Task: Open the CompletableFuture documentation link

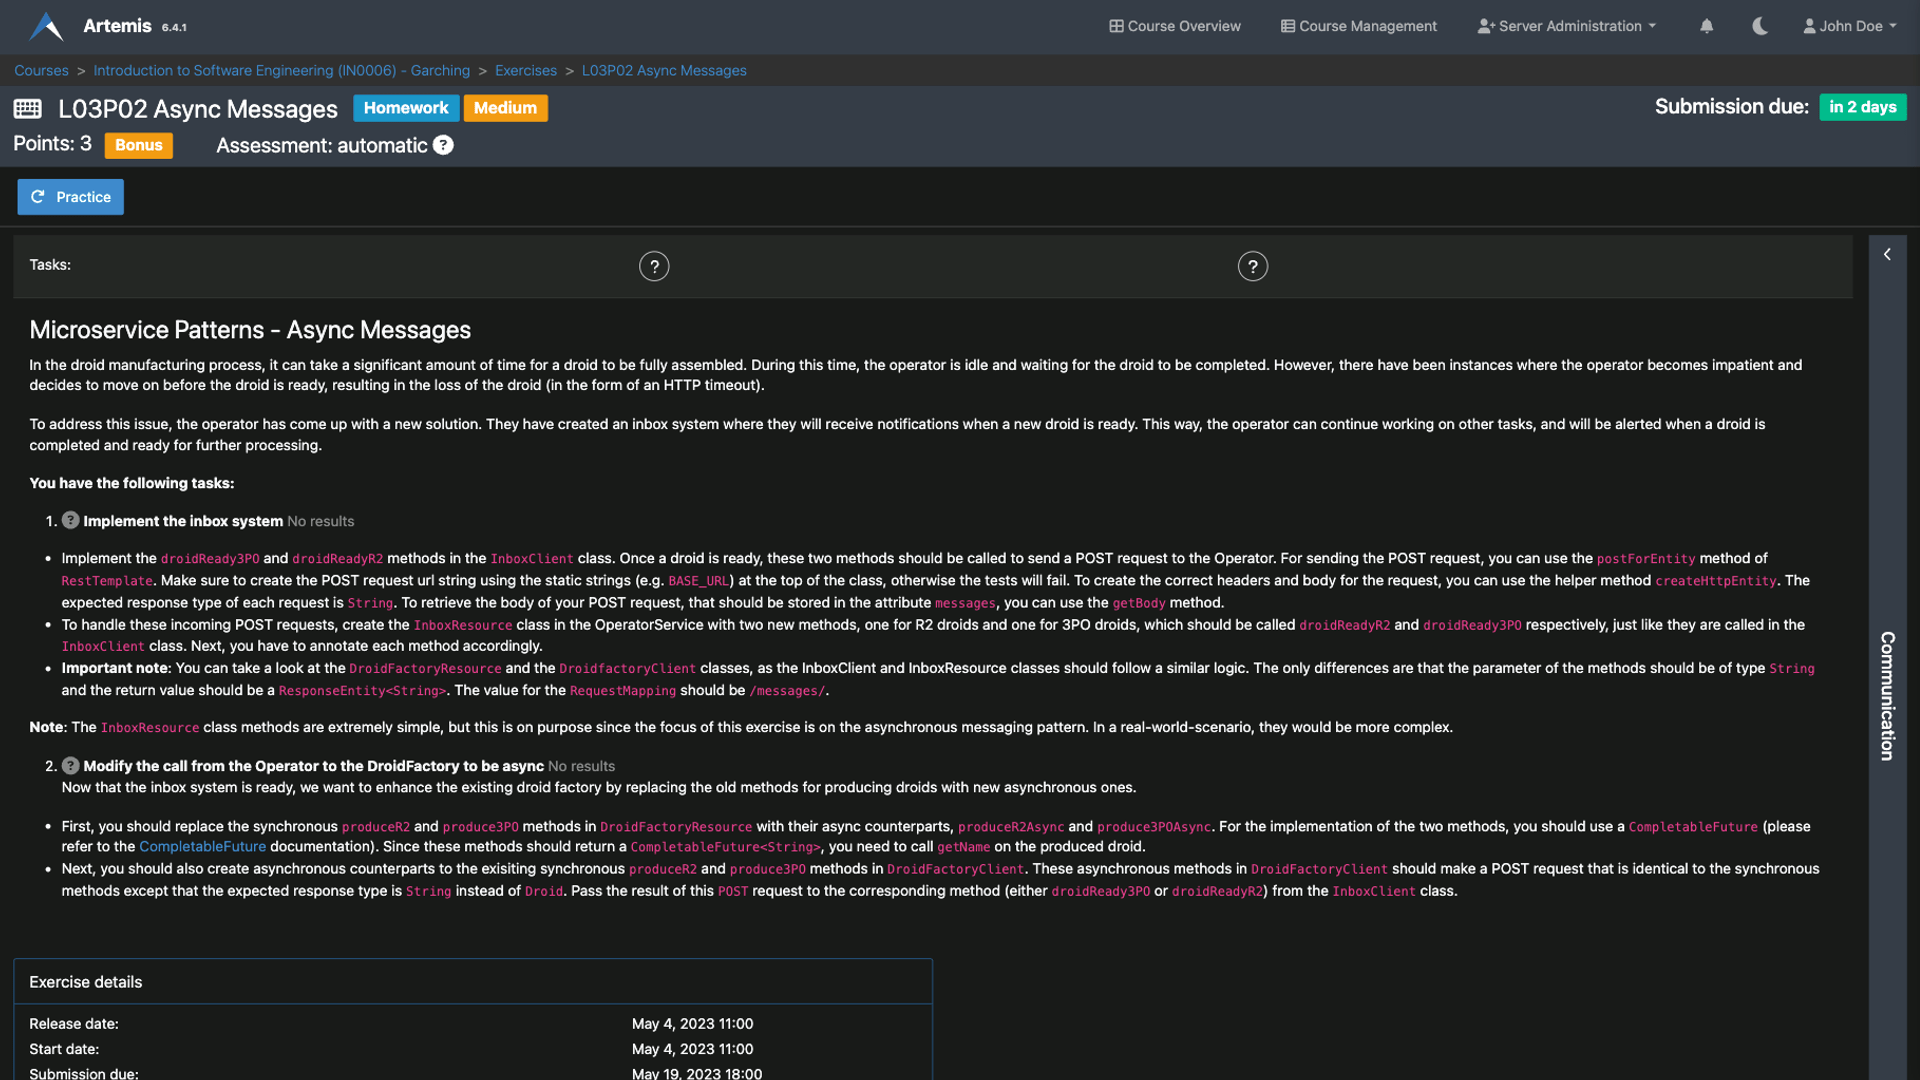Action: click(202, 846)
